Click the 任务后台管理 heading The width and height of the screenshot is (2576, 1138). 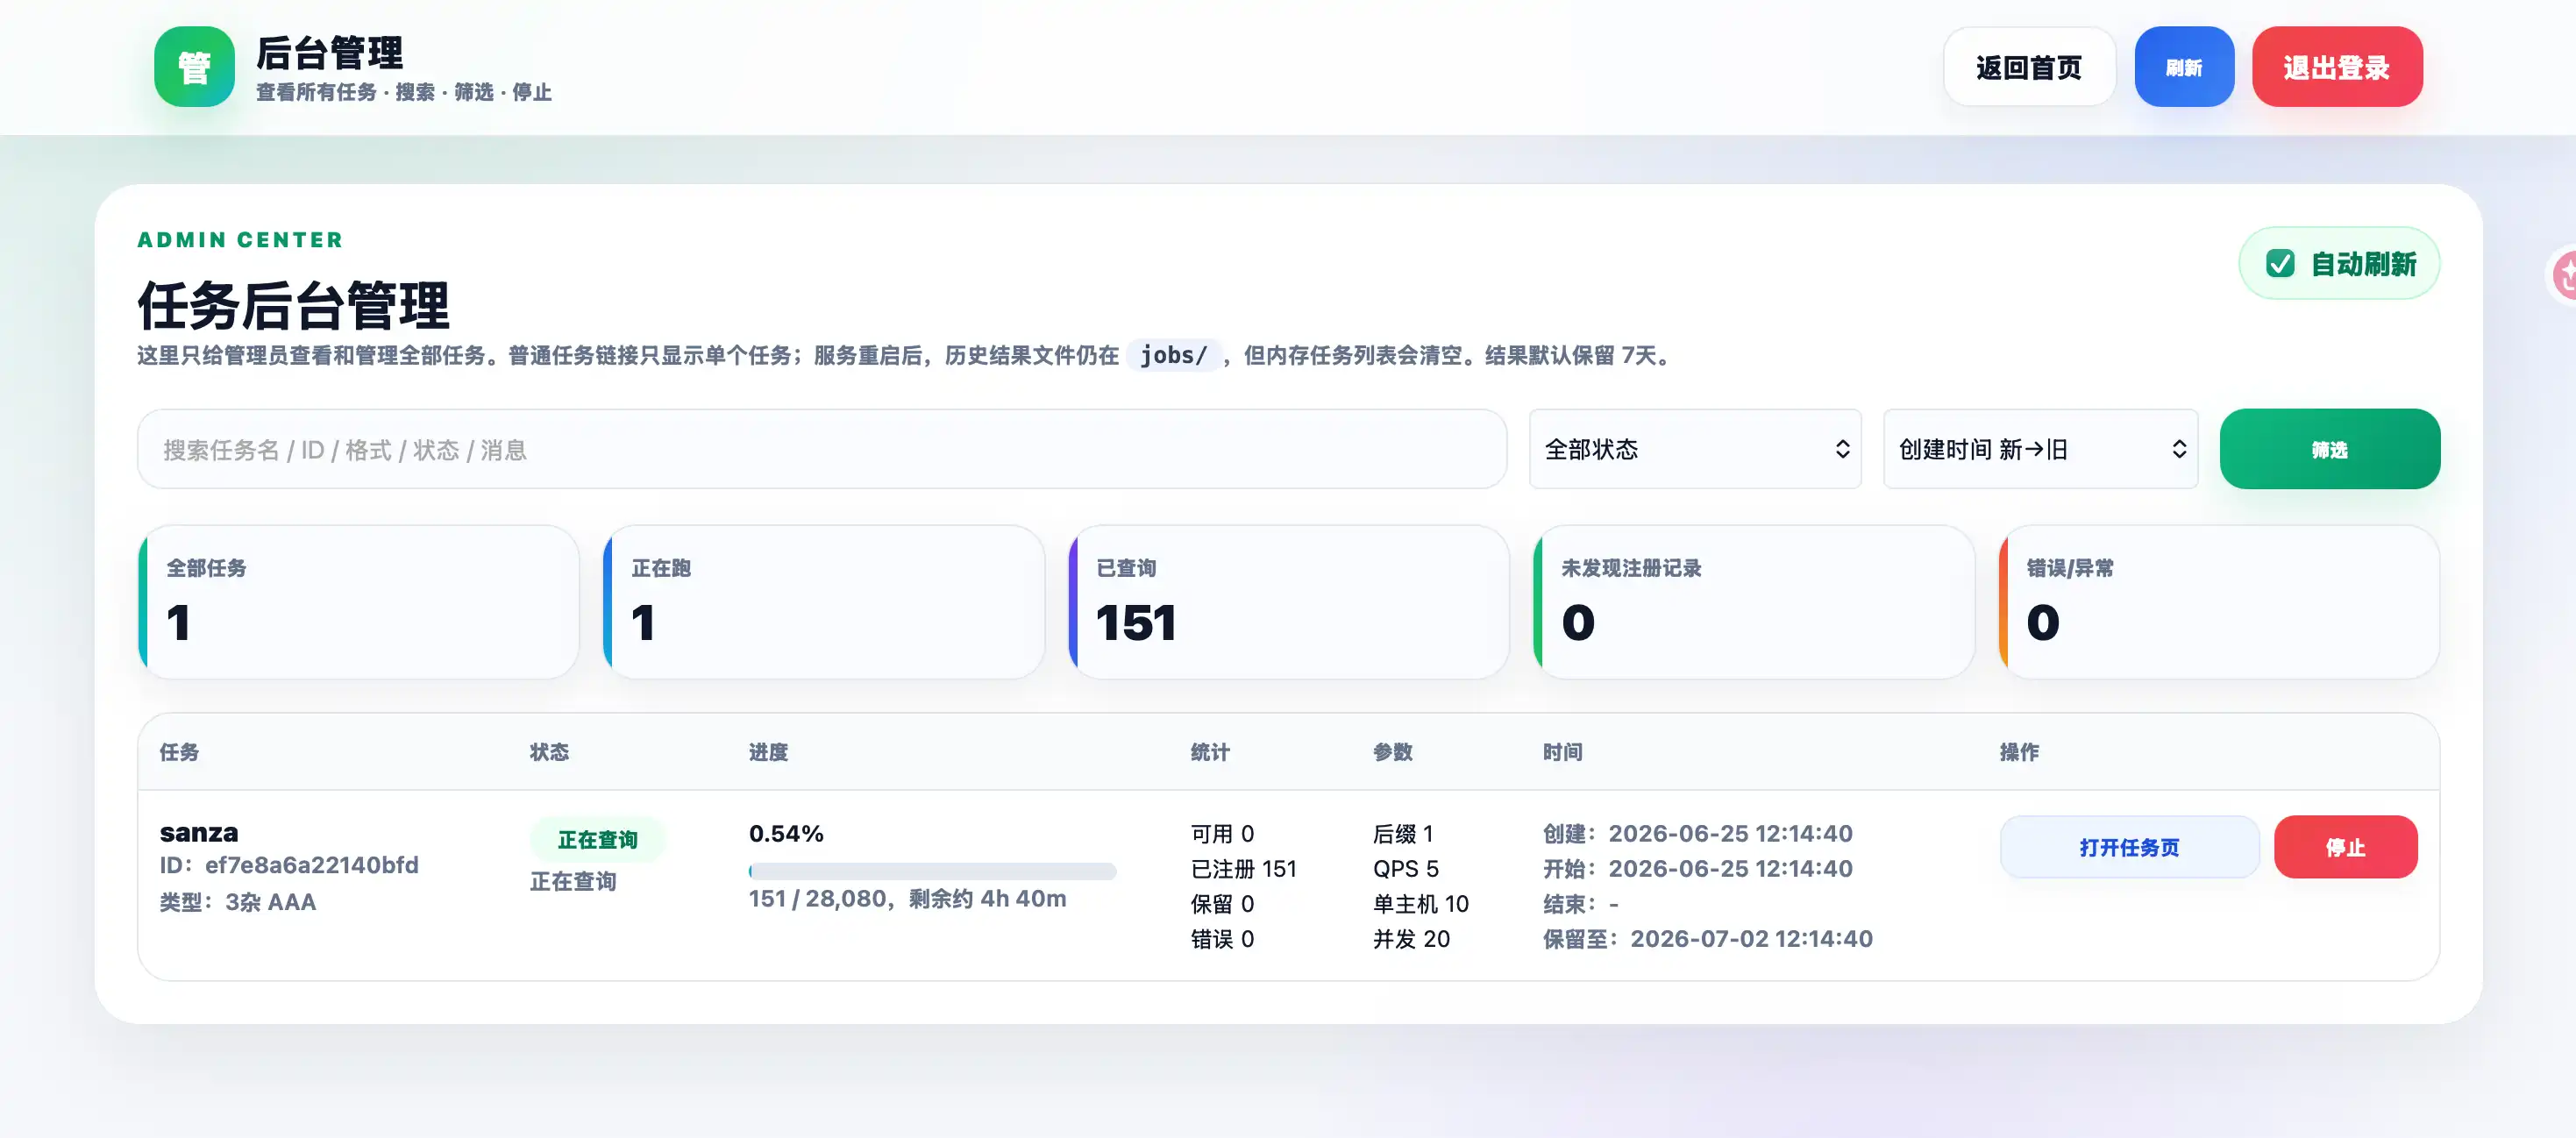293,305
